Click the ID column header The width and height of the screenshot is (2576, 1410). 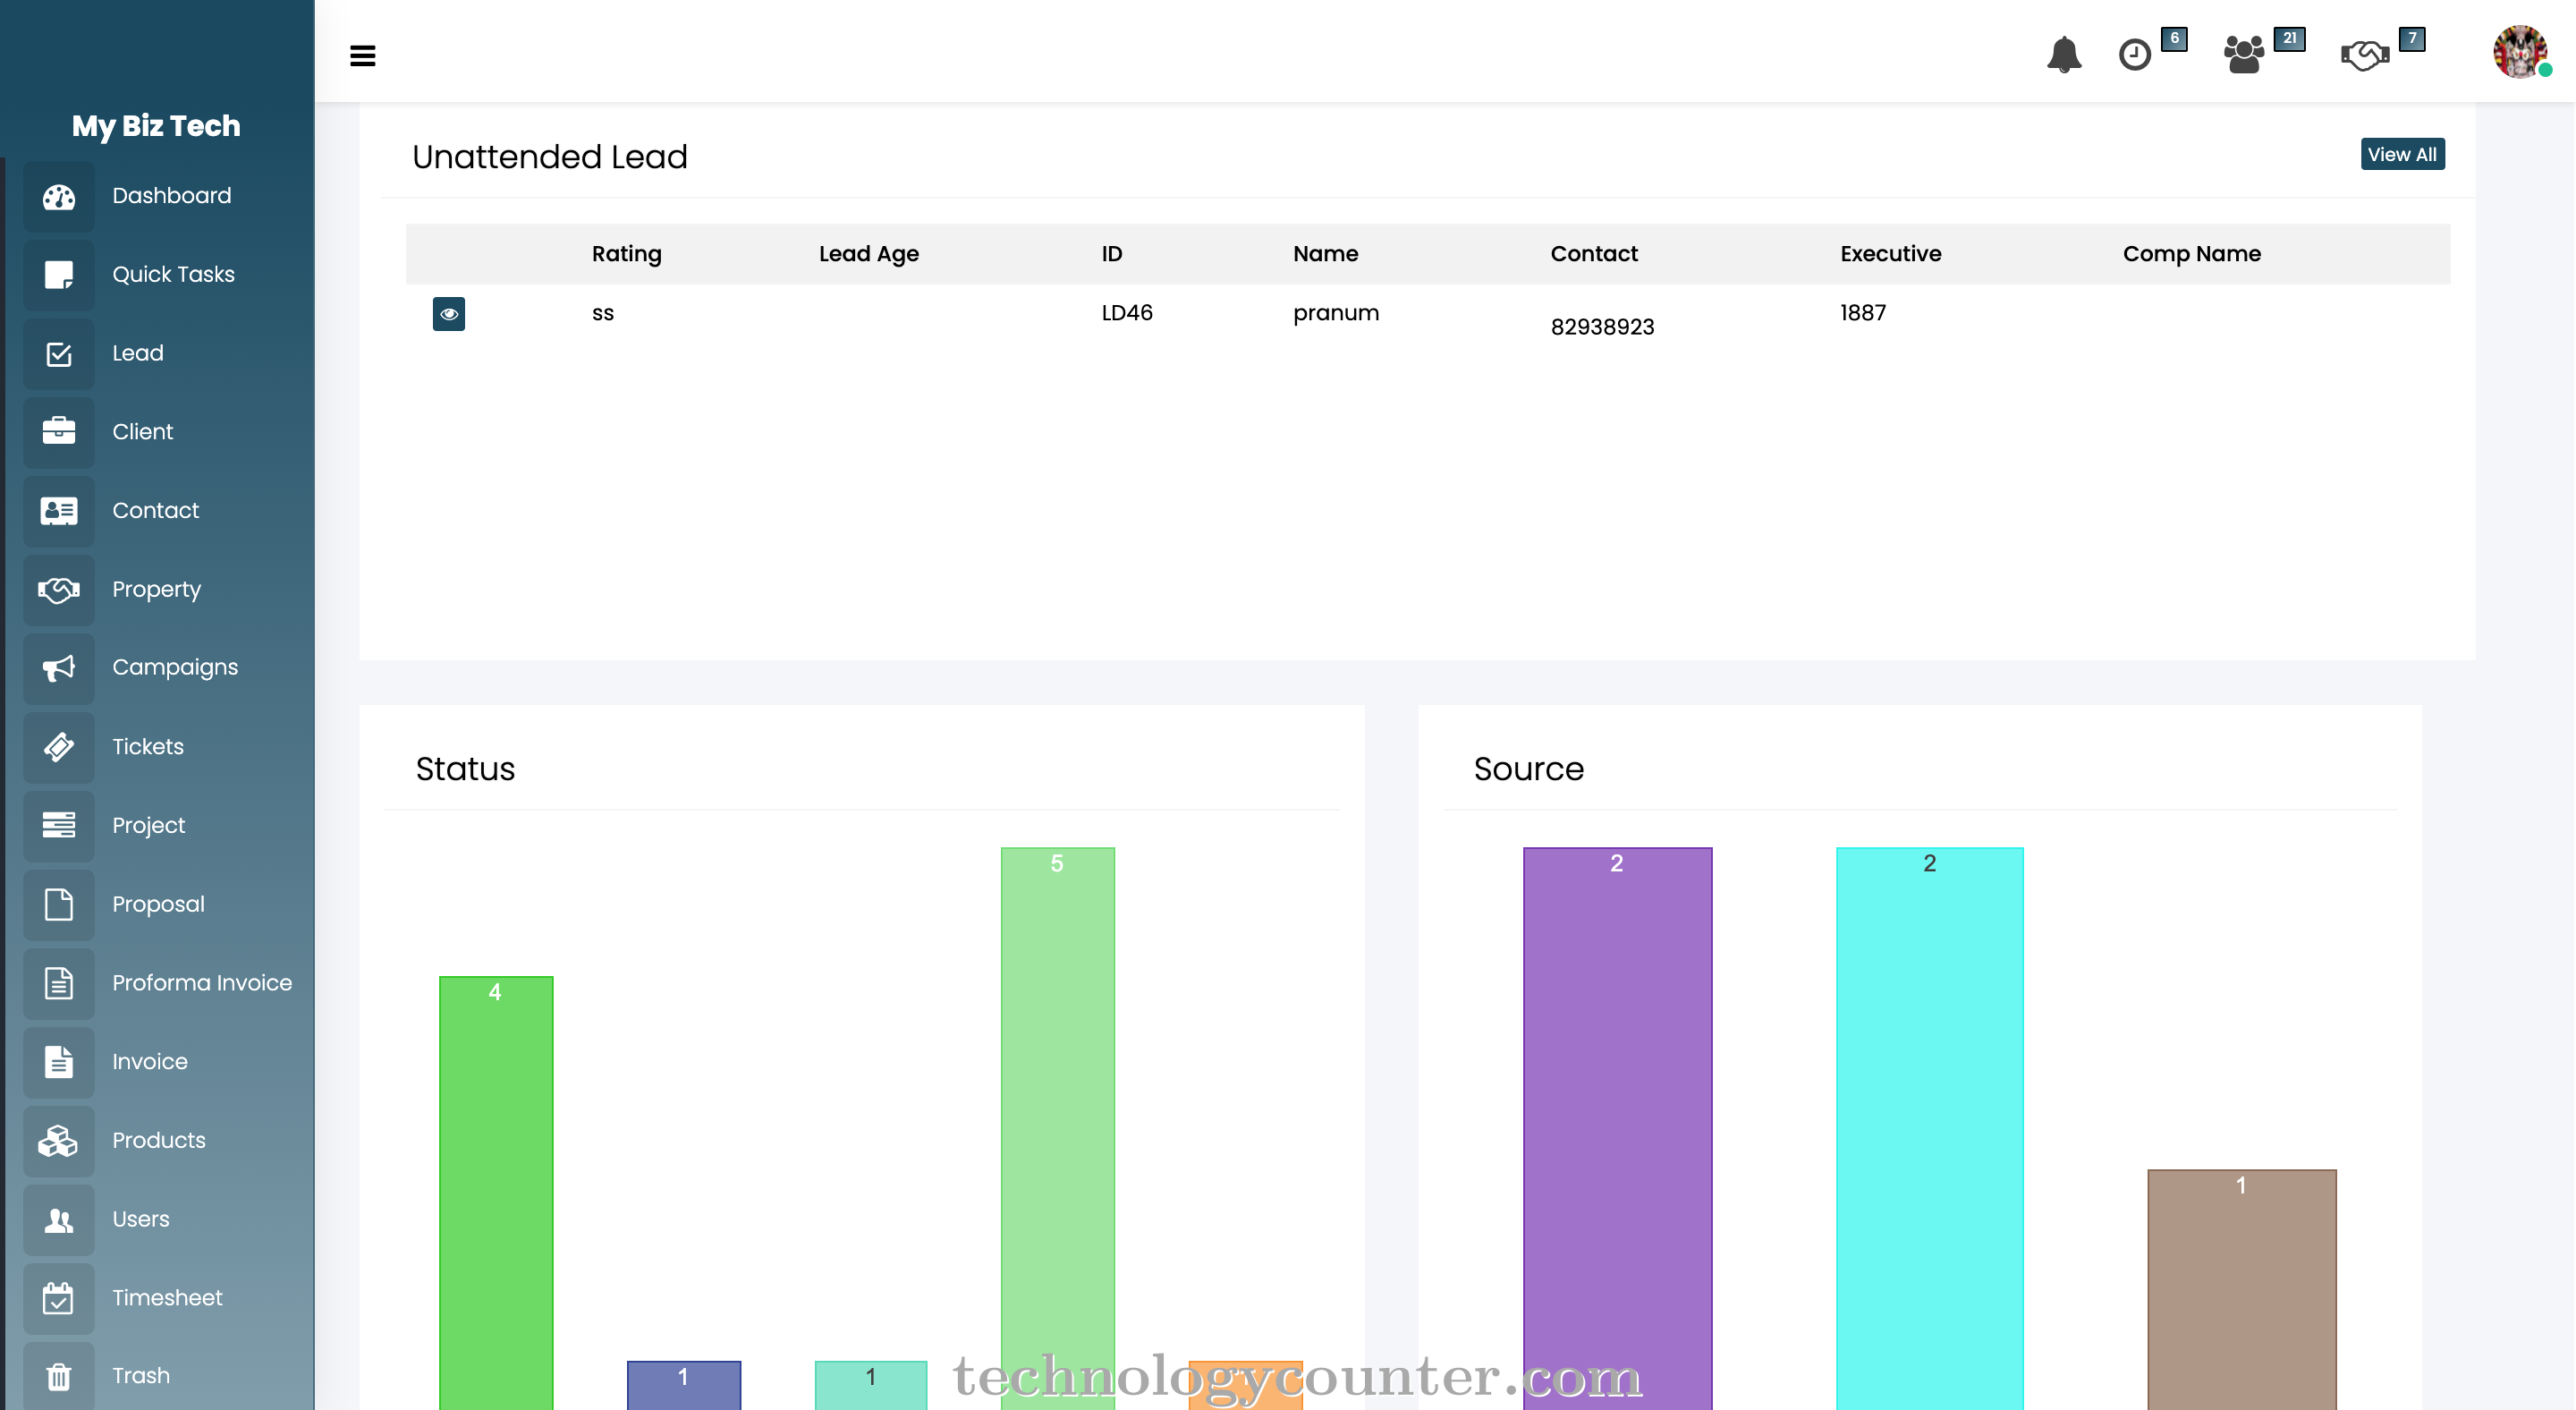pos(1112,254)
